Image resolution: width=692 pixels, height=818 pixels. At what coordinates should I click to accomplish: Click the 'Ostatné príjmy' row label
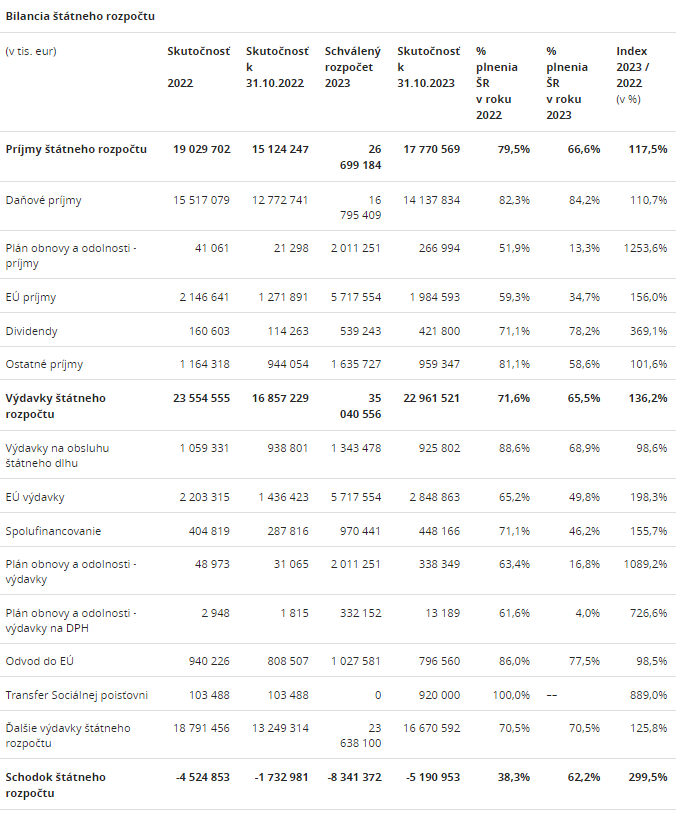click(45, 365)
